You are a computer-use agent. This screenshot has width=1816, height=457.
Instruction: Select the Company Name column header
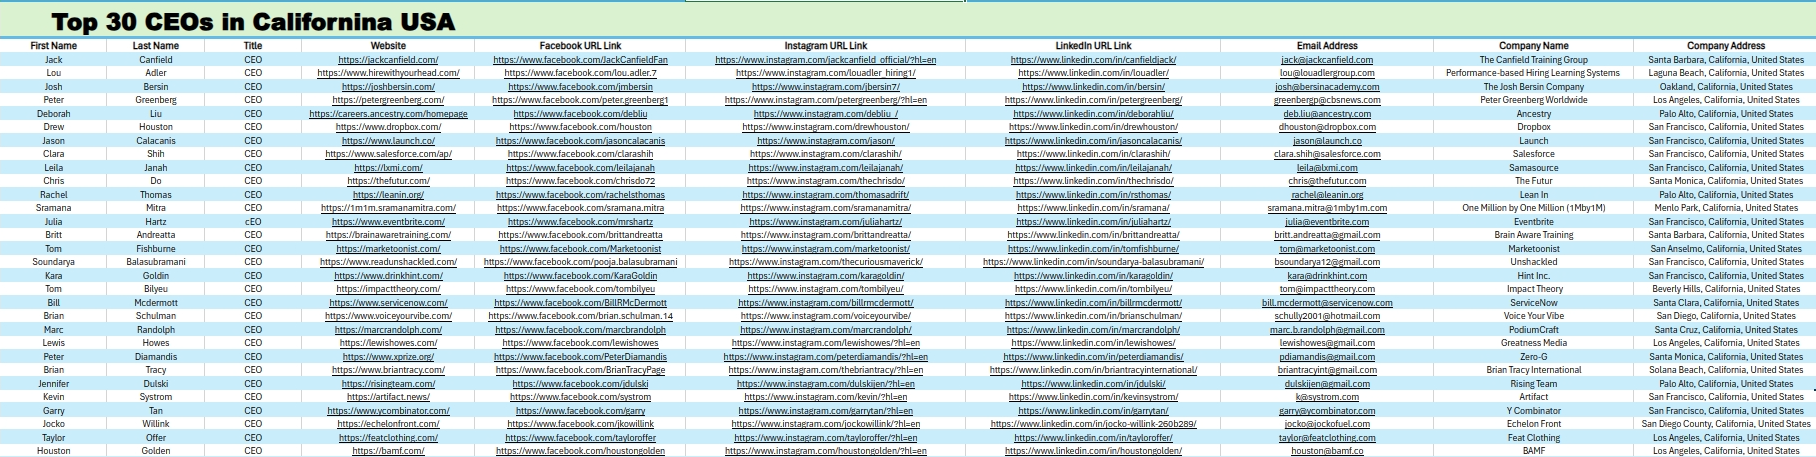coord(1533,46)
